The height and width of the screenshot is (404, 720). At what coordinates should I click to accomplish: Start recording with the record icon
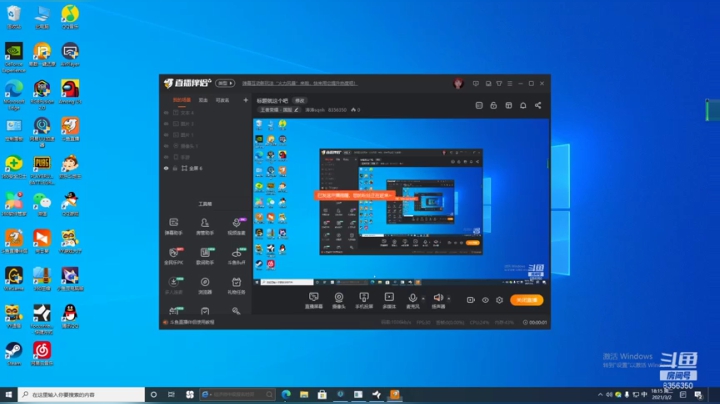(x=471, y=300)
